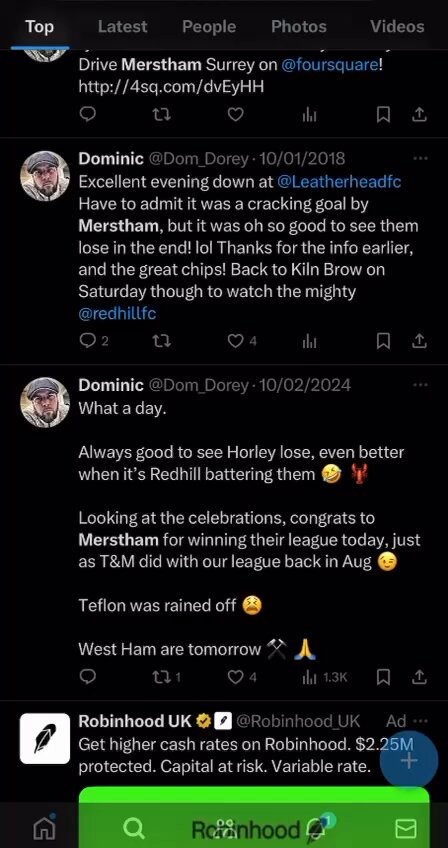
Task: Open the @Leatherheadfc mention link
Action: point(339,182)
